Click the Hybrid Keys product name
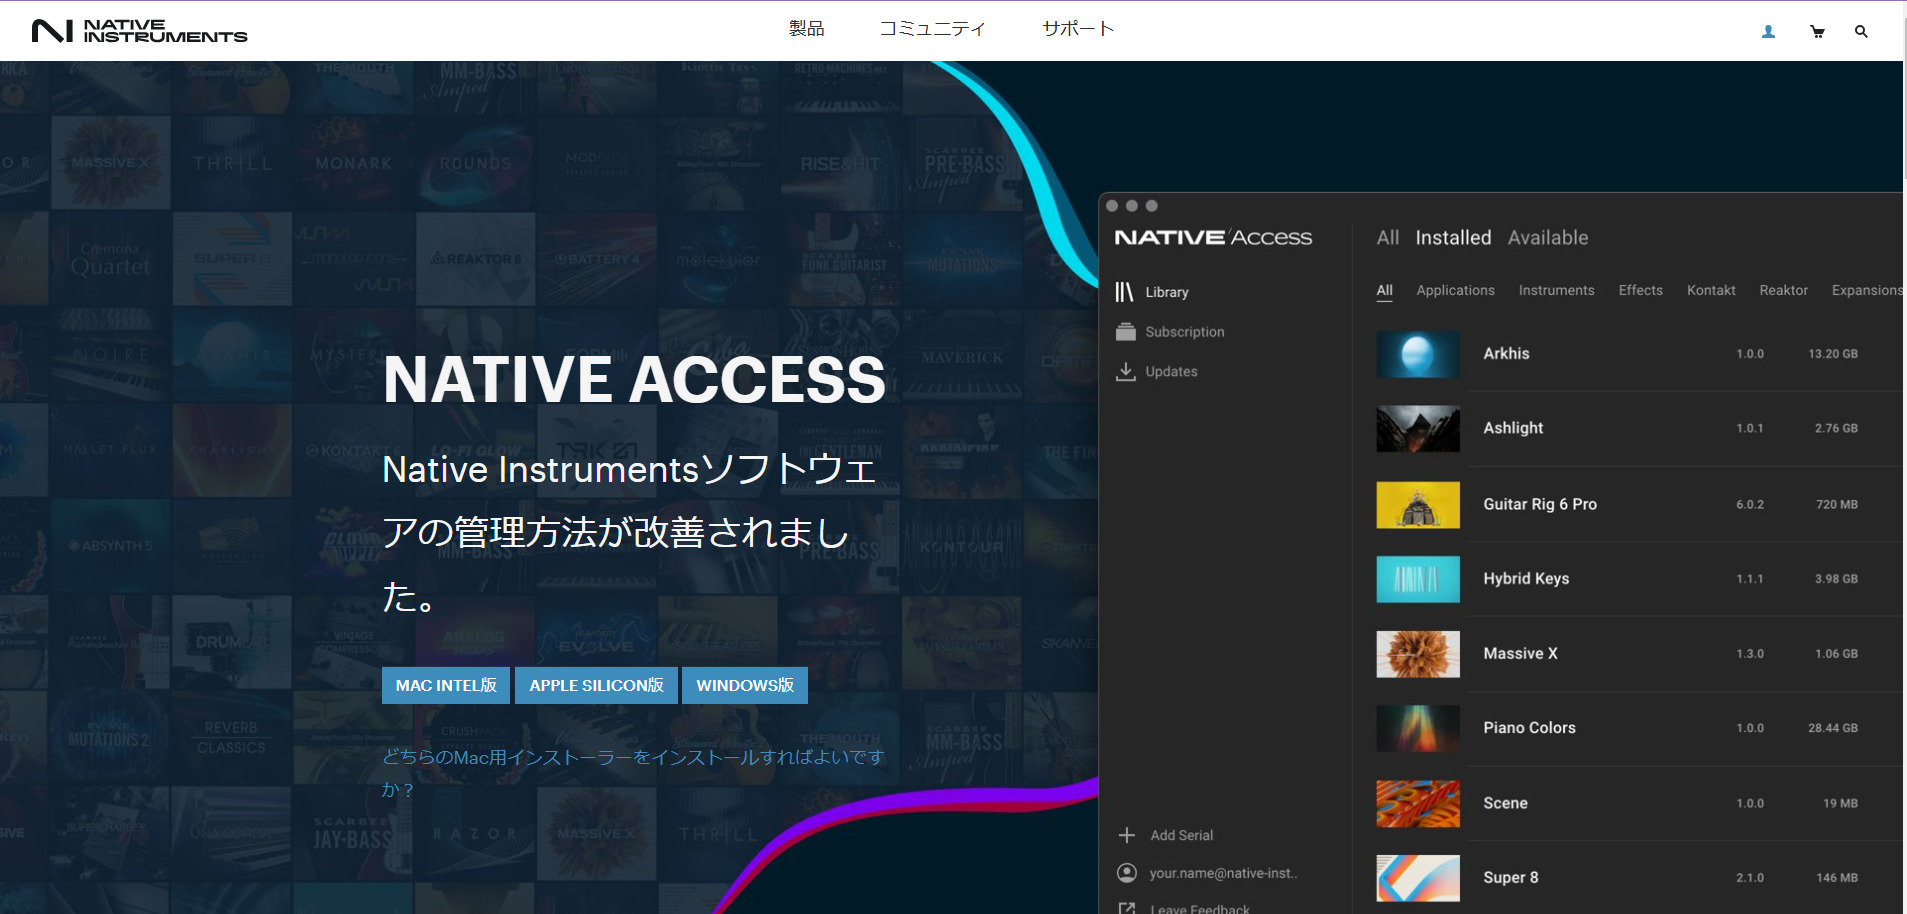The image size is (1907, 914). point(1526,579)
